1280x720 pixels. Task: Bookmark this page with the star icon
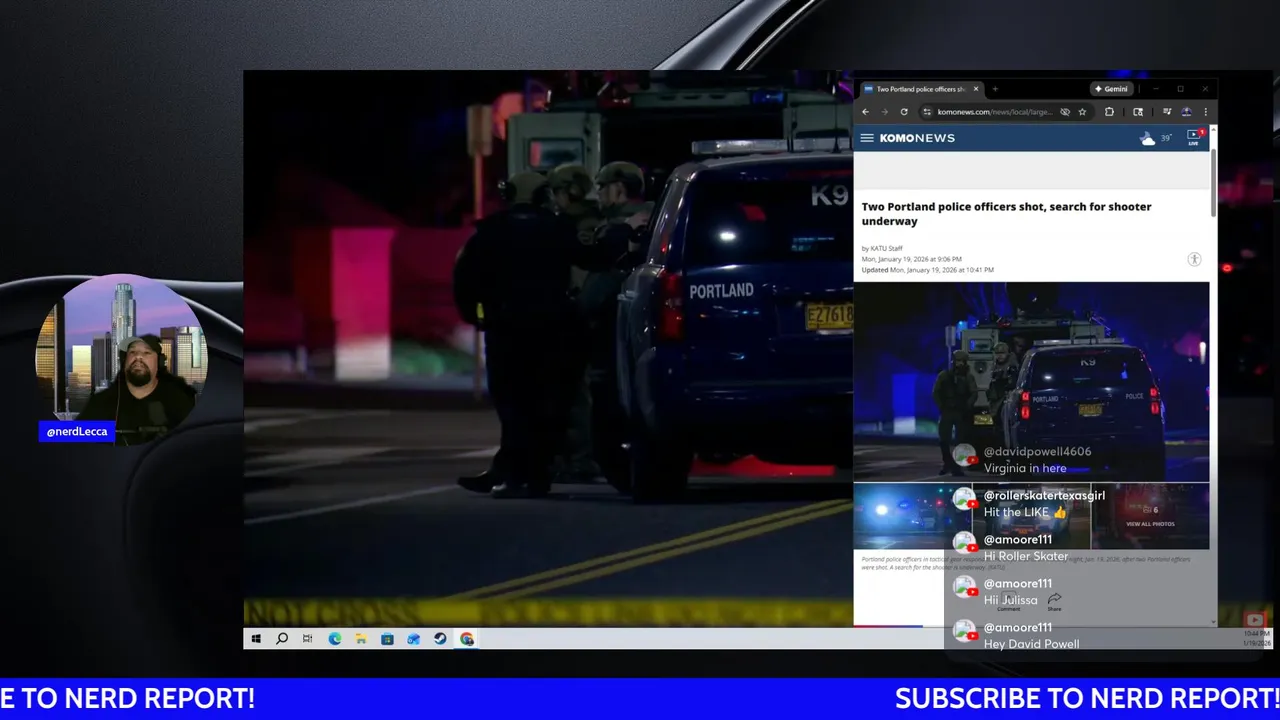point(1082,112)
